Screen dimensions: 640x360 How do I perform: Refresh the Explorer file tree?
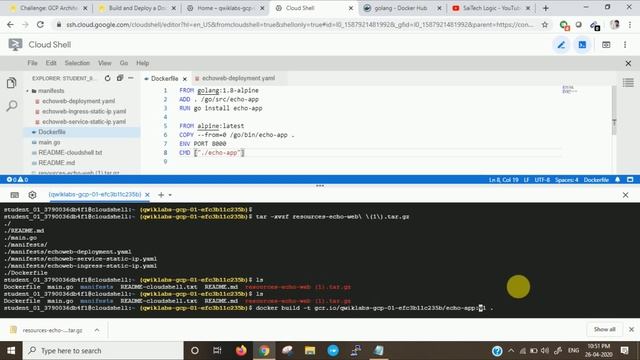(107, 78)
